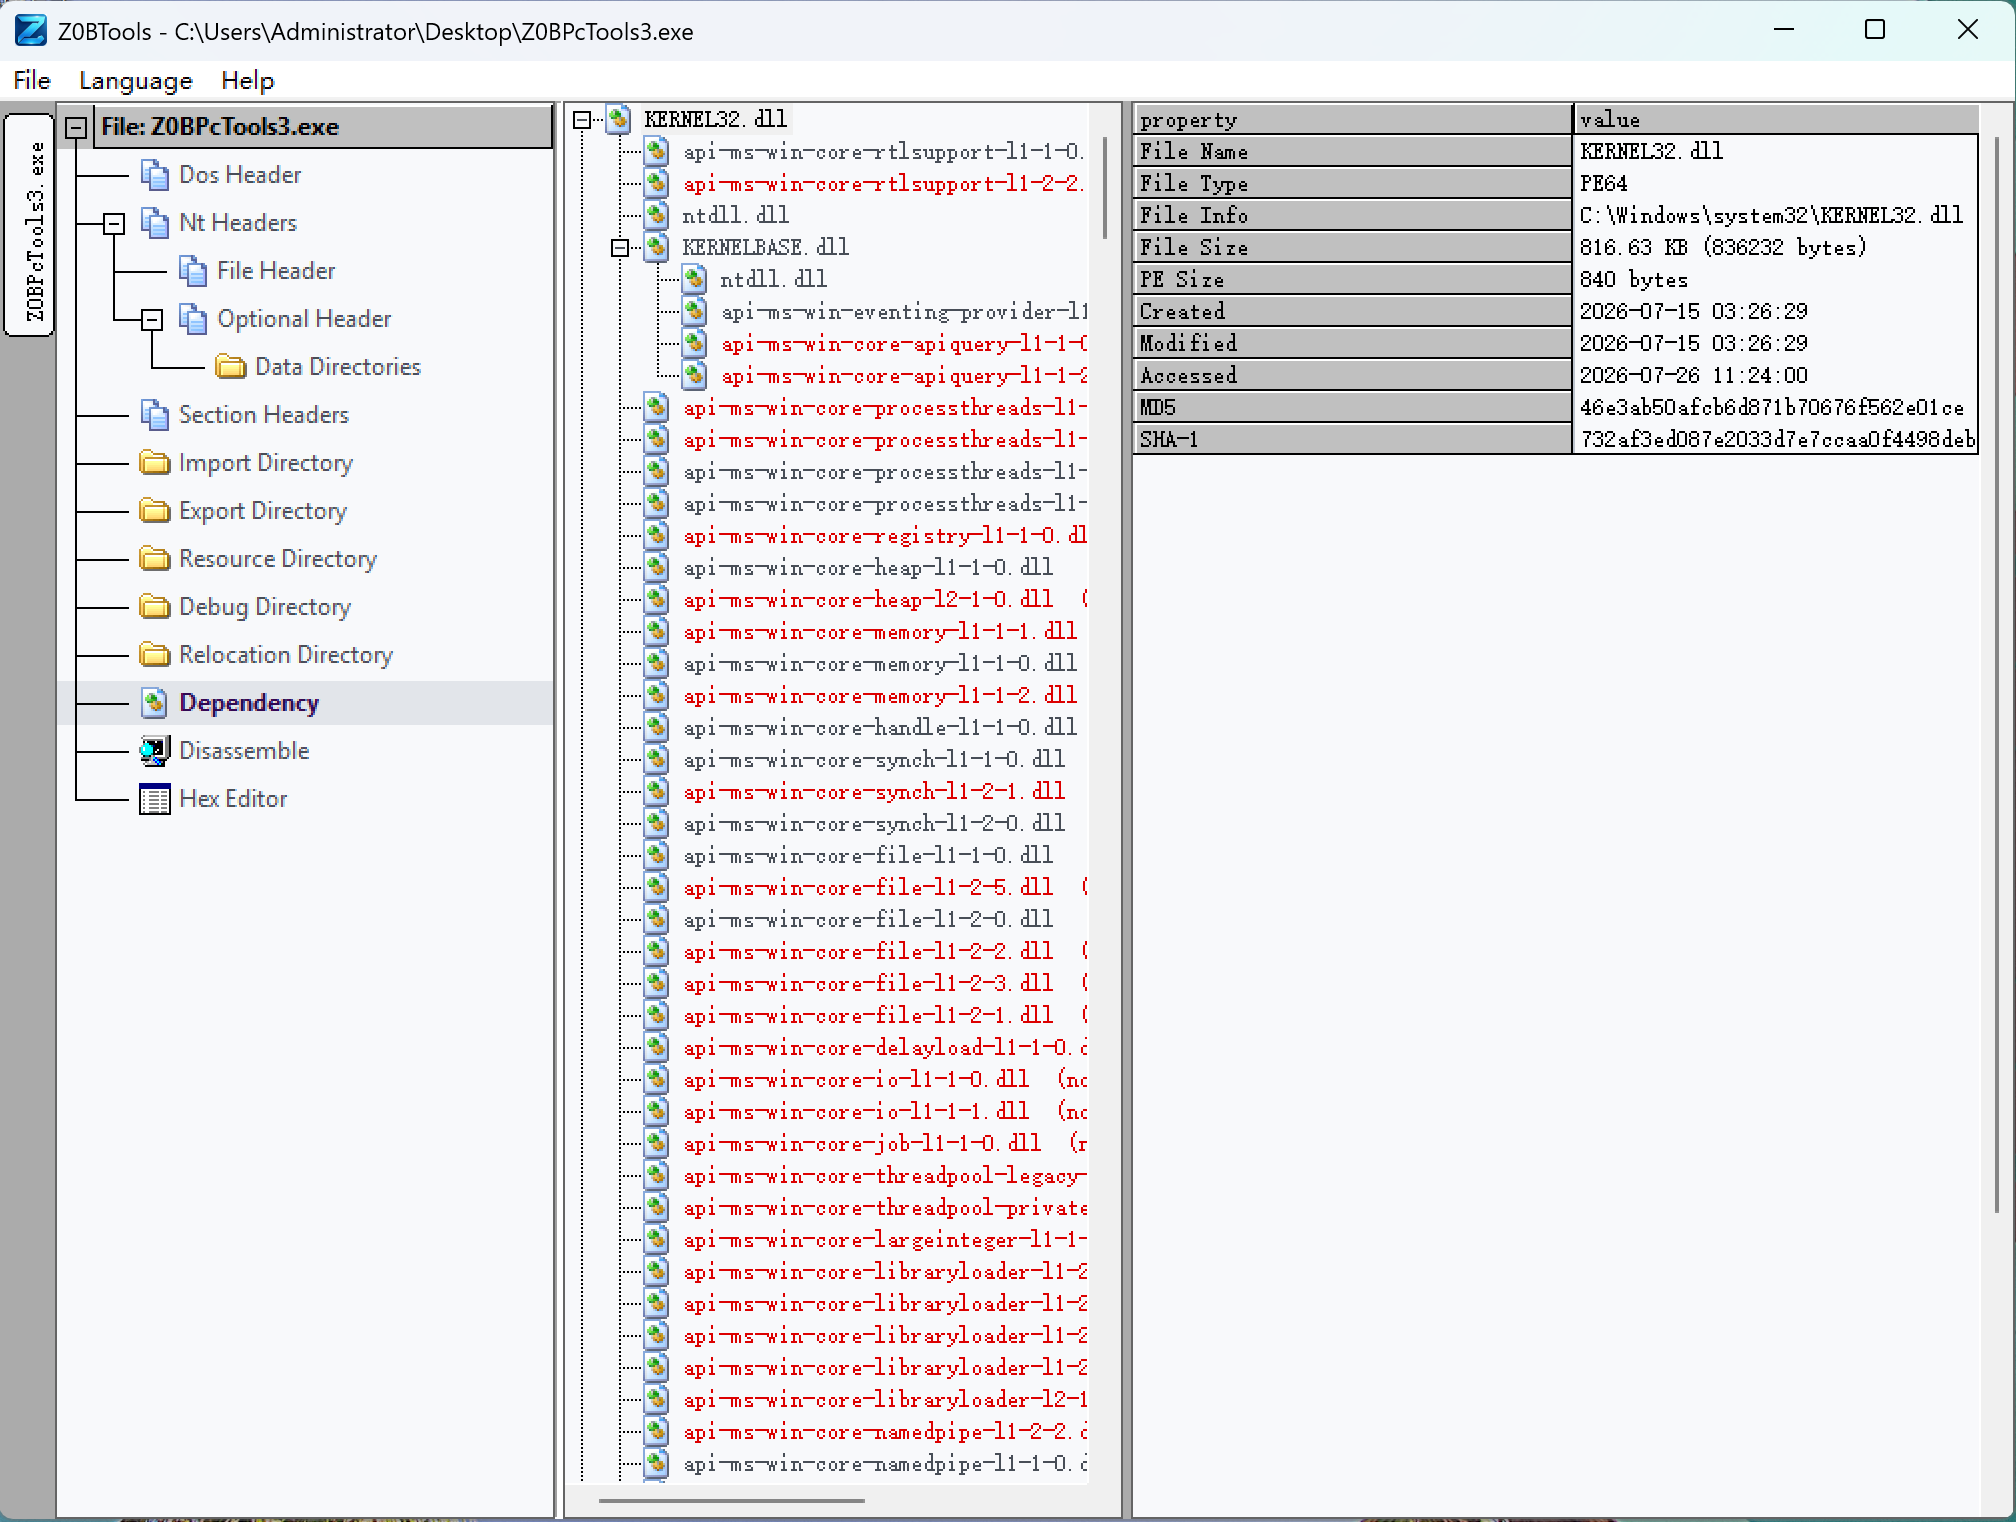Click the icon beside api-ms-win-core-heap-l1-1-0.dll
Screen dimensions: 2016x1522
pyautogui.click(x=657, y=567)
